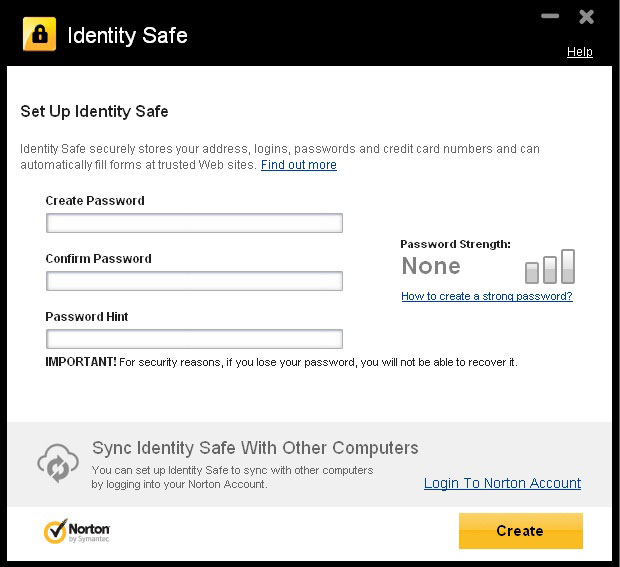Click the shortest password strength bar

pyautogui.click(x=532, y=273)
